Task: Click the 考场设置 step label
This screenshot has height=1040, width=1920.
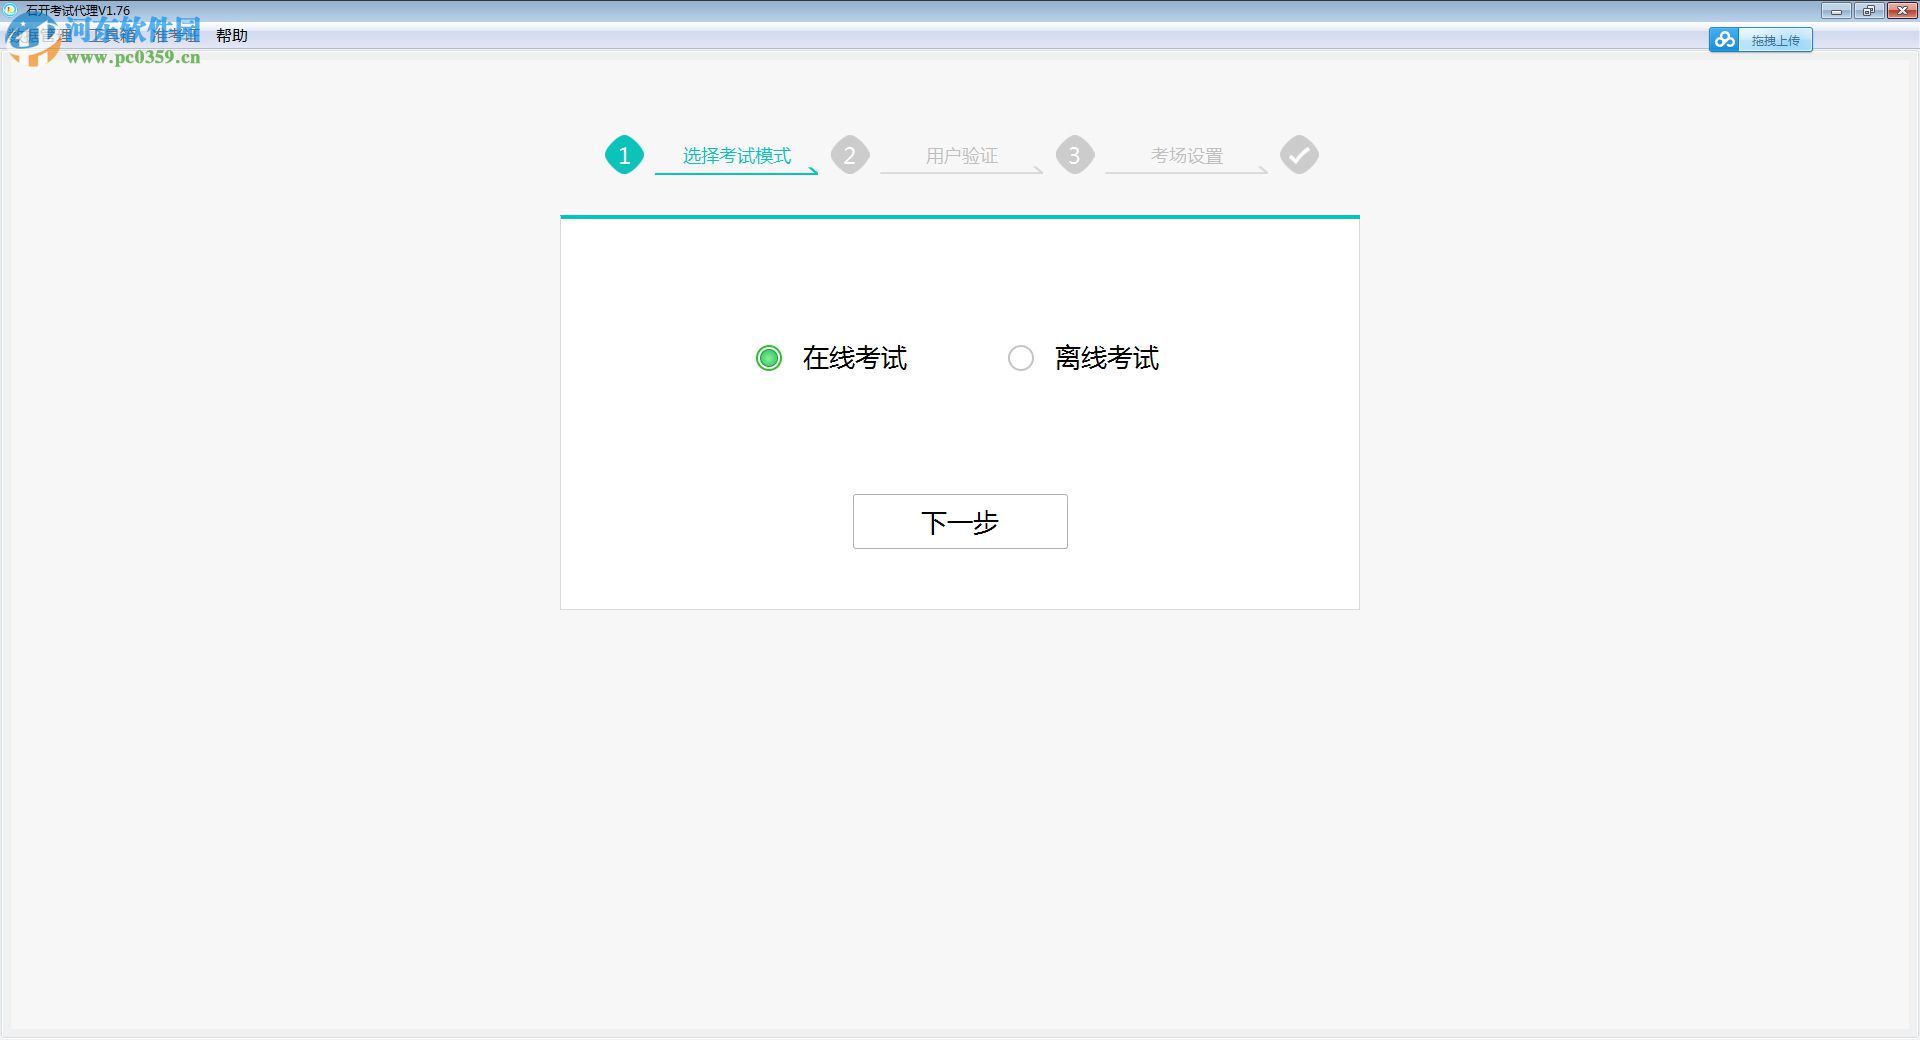Action: coord(1187,156)
